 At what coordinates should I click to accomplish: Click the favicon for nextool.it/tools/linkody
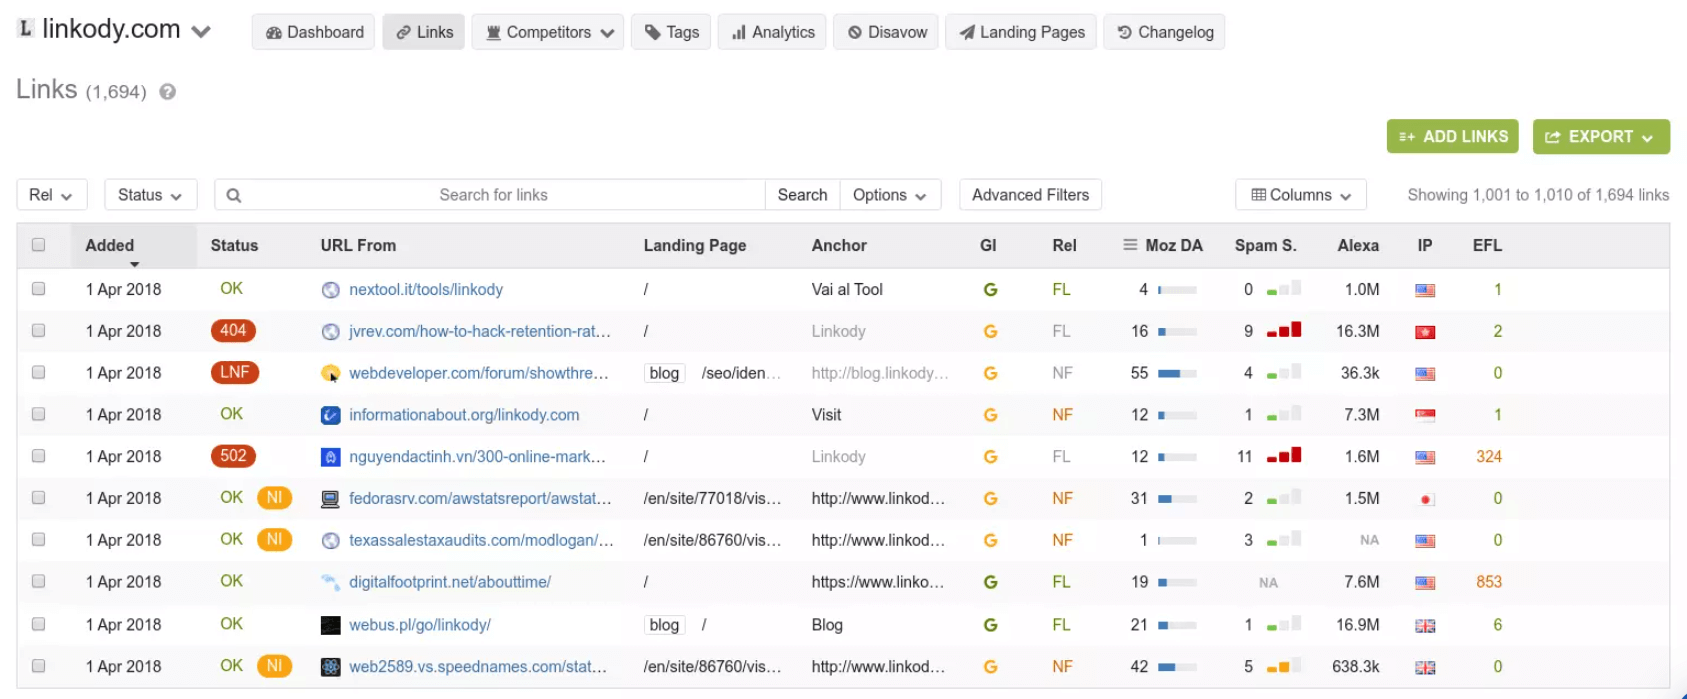click(x=331, y=290)
